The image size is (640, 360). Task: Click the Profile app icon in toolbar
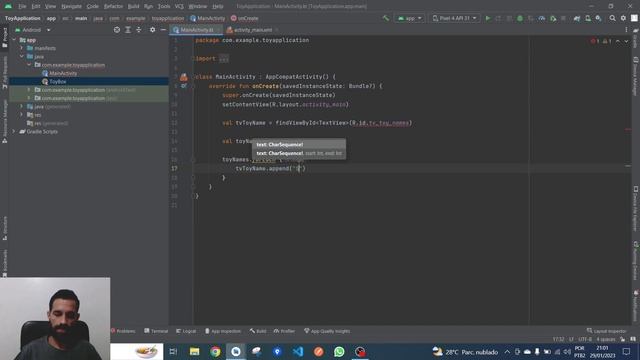pyautogui.click(x=542, y=18)
